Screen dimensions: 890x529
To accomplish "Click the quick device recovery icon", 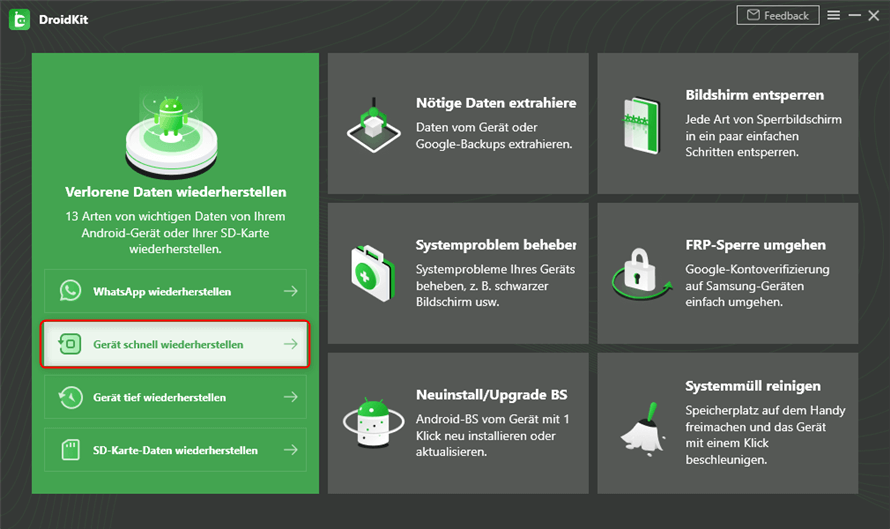I will 70,344.
